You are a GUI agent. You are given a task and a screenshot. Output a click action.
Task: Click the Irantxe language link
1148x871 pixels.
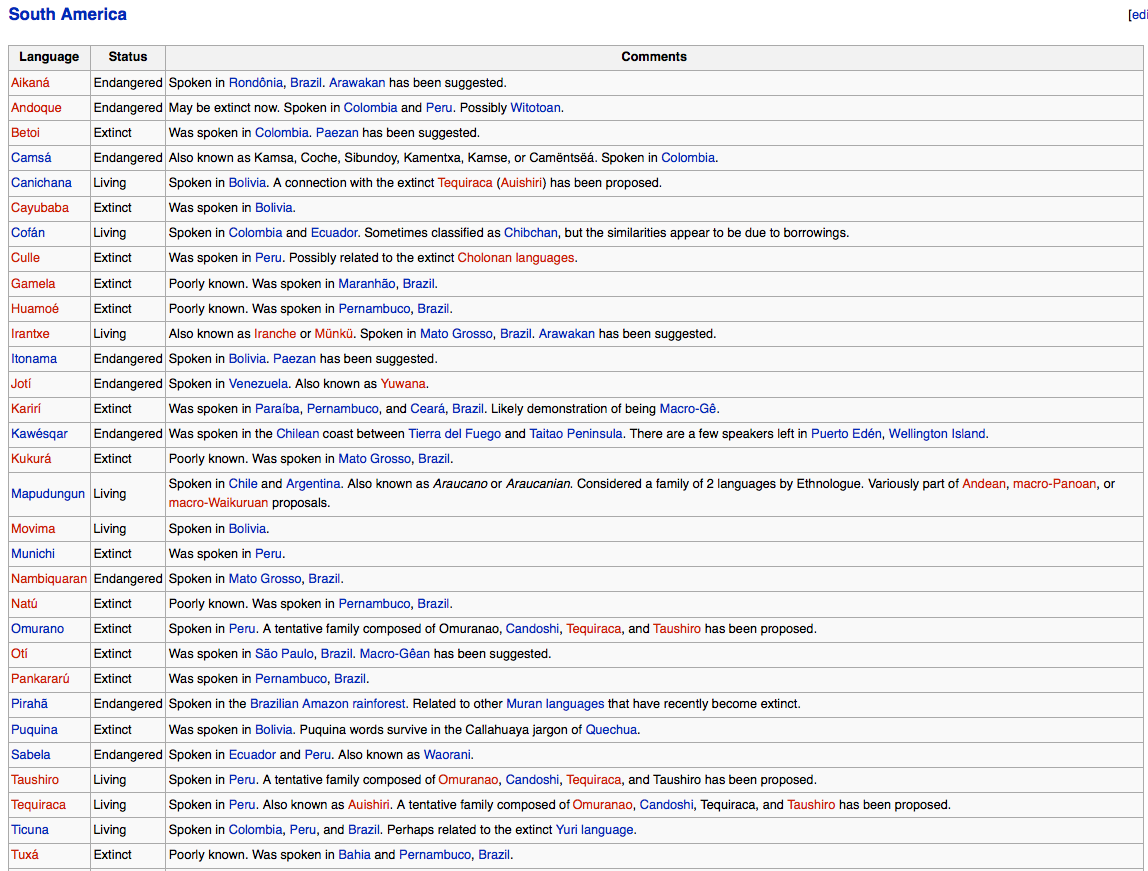pos(30,333)
